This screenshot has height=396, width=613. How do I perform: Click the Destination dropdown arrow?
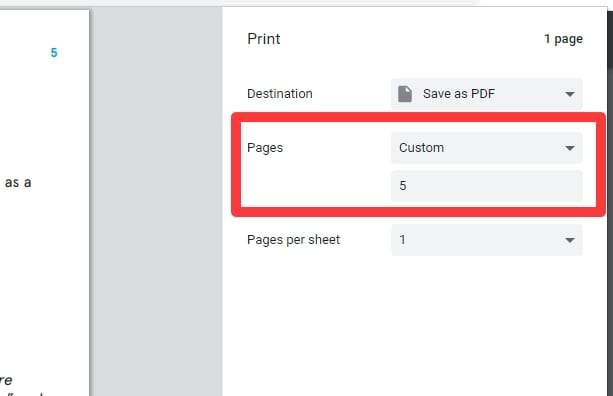(570, 94)
